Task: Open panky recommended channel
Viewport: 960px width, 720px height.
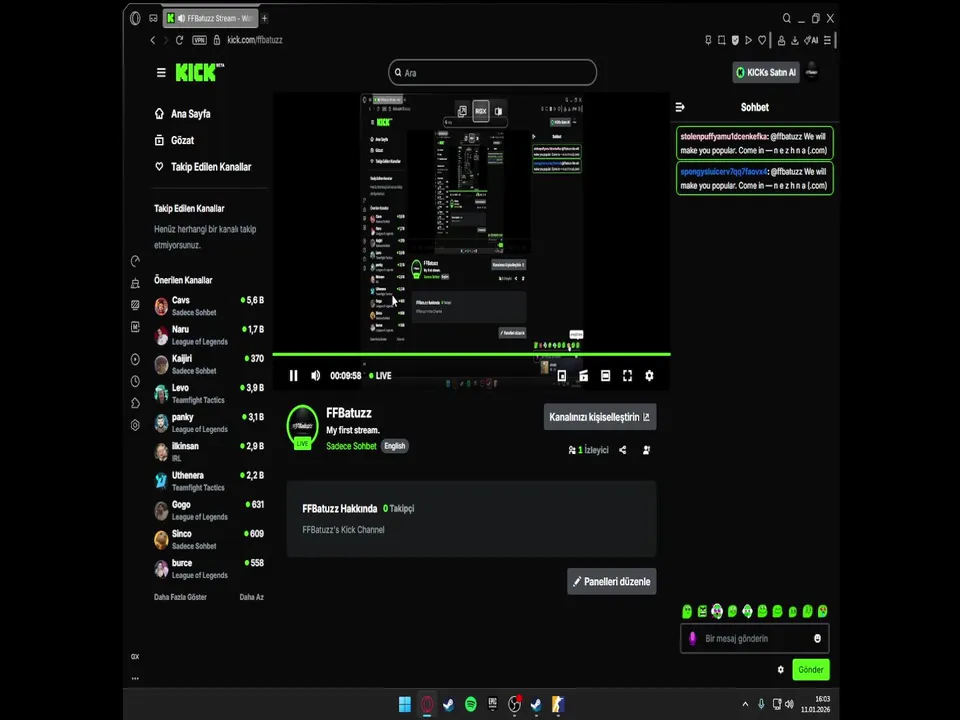Action: tap(209, 423)
